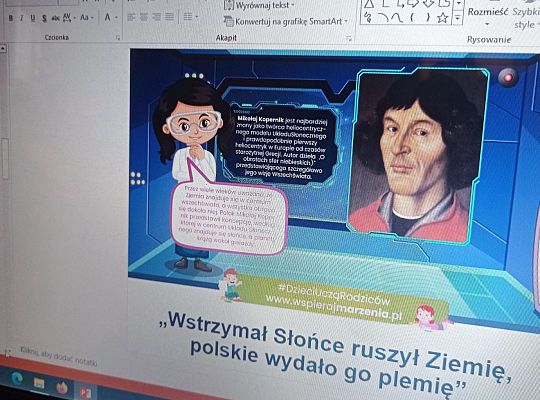
Task: Select the elbow arrow connector shape
Action: (x=400, y=3)
